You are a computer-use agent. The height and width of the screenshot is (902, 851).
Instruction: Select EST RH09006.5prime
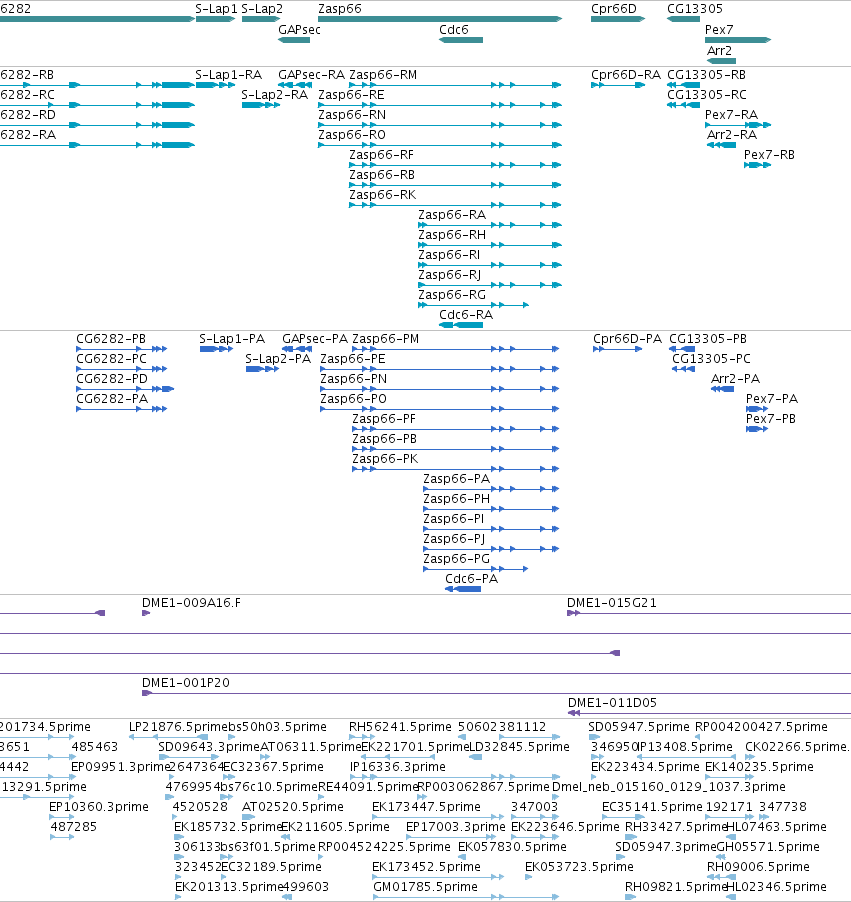[x=722, y=877]
